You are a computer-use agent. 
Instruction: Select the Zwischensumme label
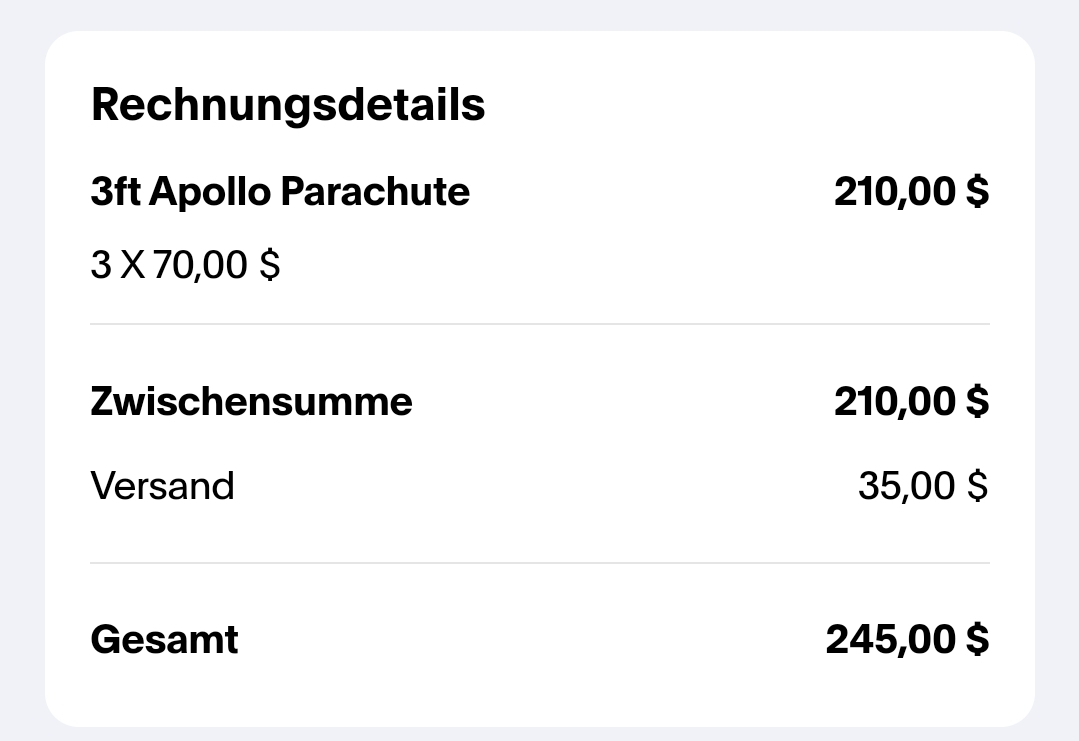pos(251,401)
